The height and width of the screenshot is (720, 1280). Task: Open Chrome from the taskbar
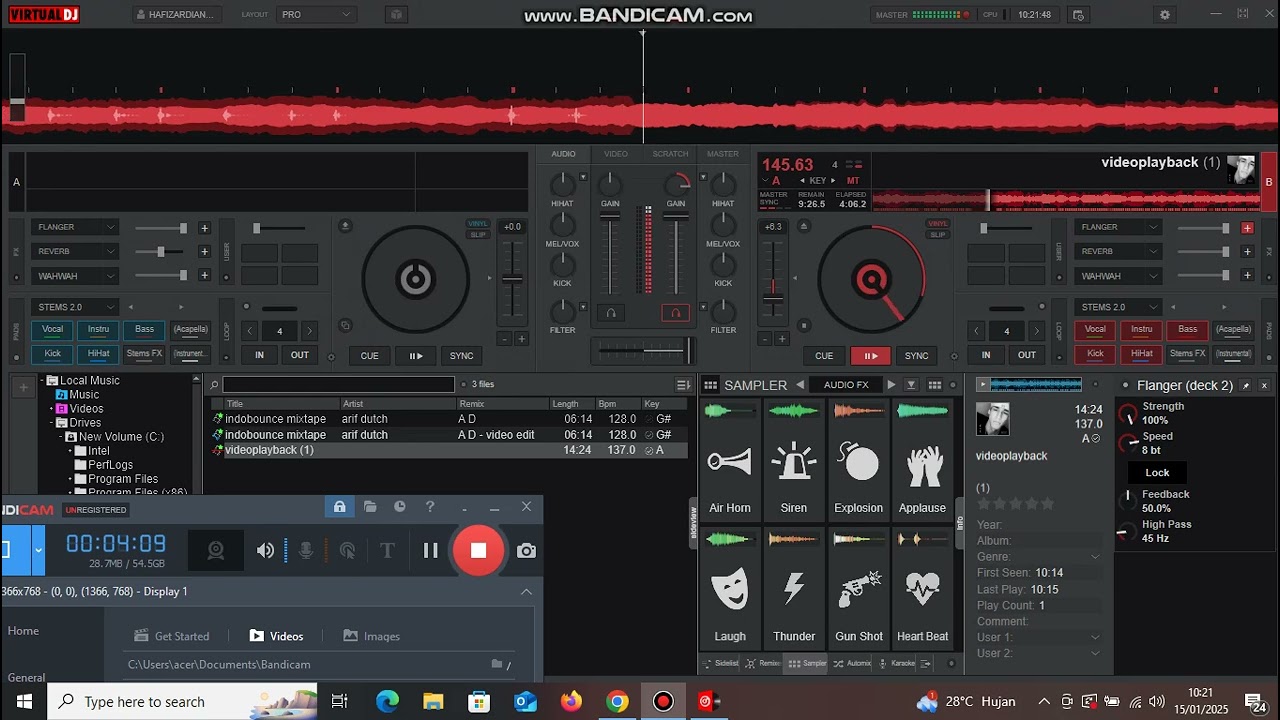(x=617, y=701)
